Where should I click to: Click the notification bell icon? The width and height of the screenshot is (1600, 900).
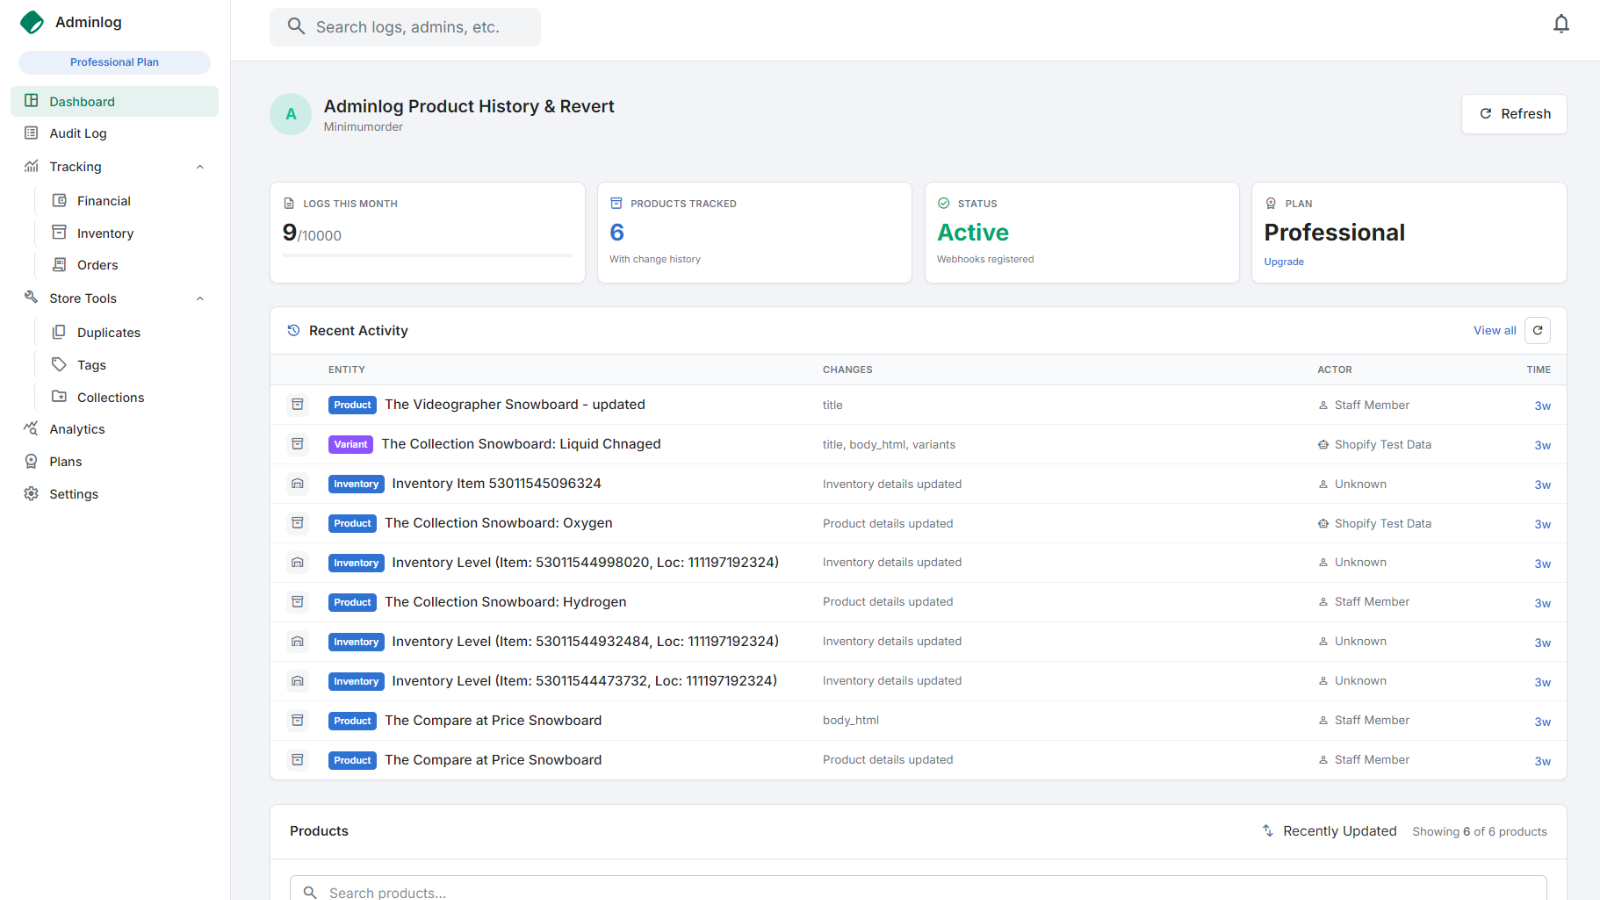click(1560, 24)
